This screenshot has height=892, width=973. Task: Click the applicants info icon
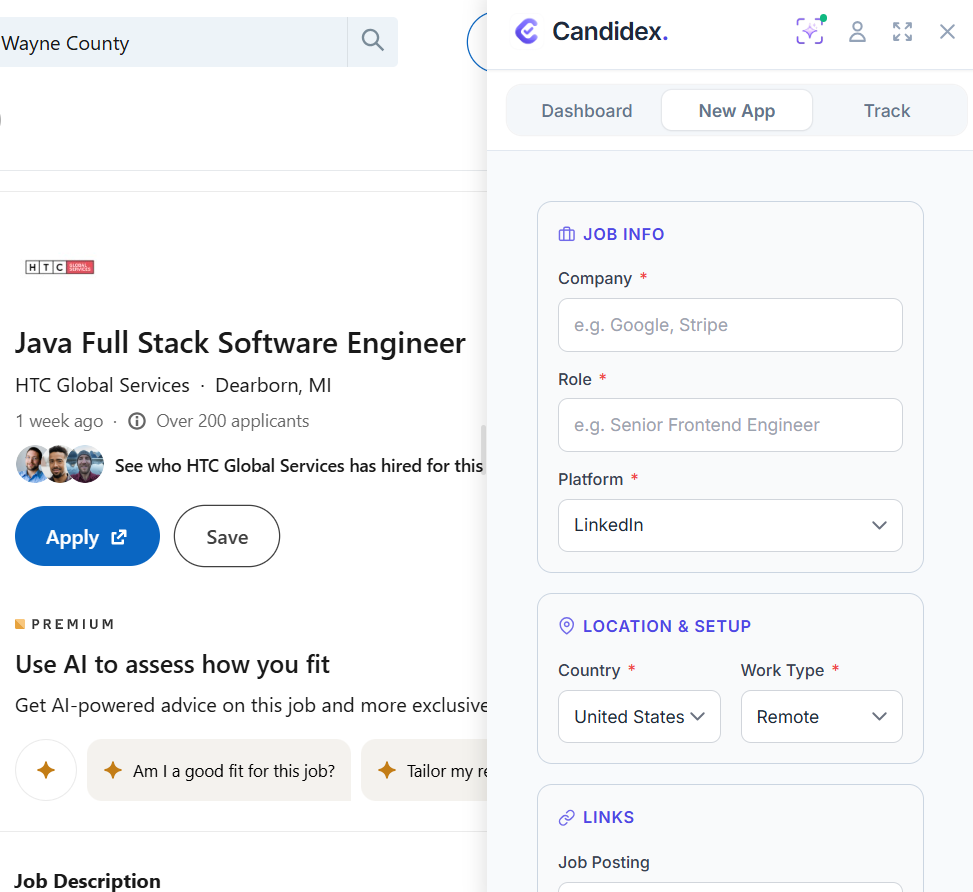(x=137, y=421)
